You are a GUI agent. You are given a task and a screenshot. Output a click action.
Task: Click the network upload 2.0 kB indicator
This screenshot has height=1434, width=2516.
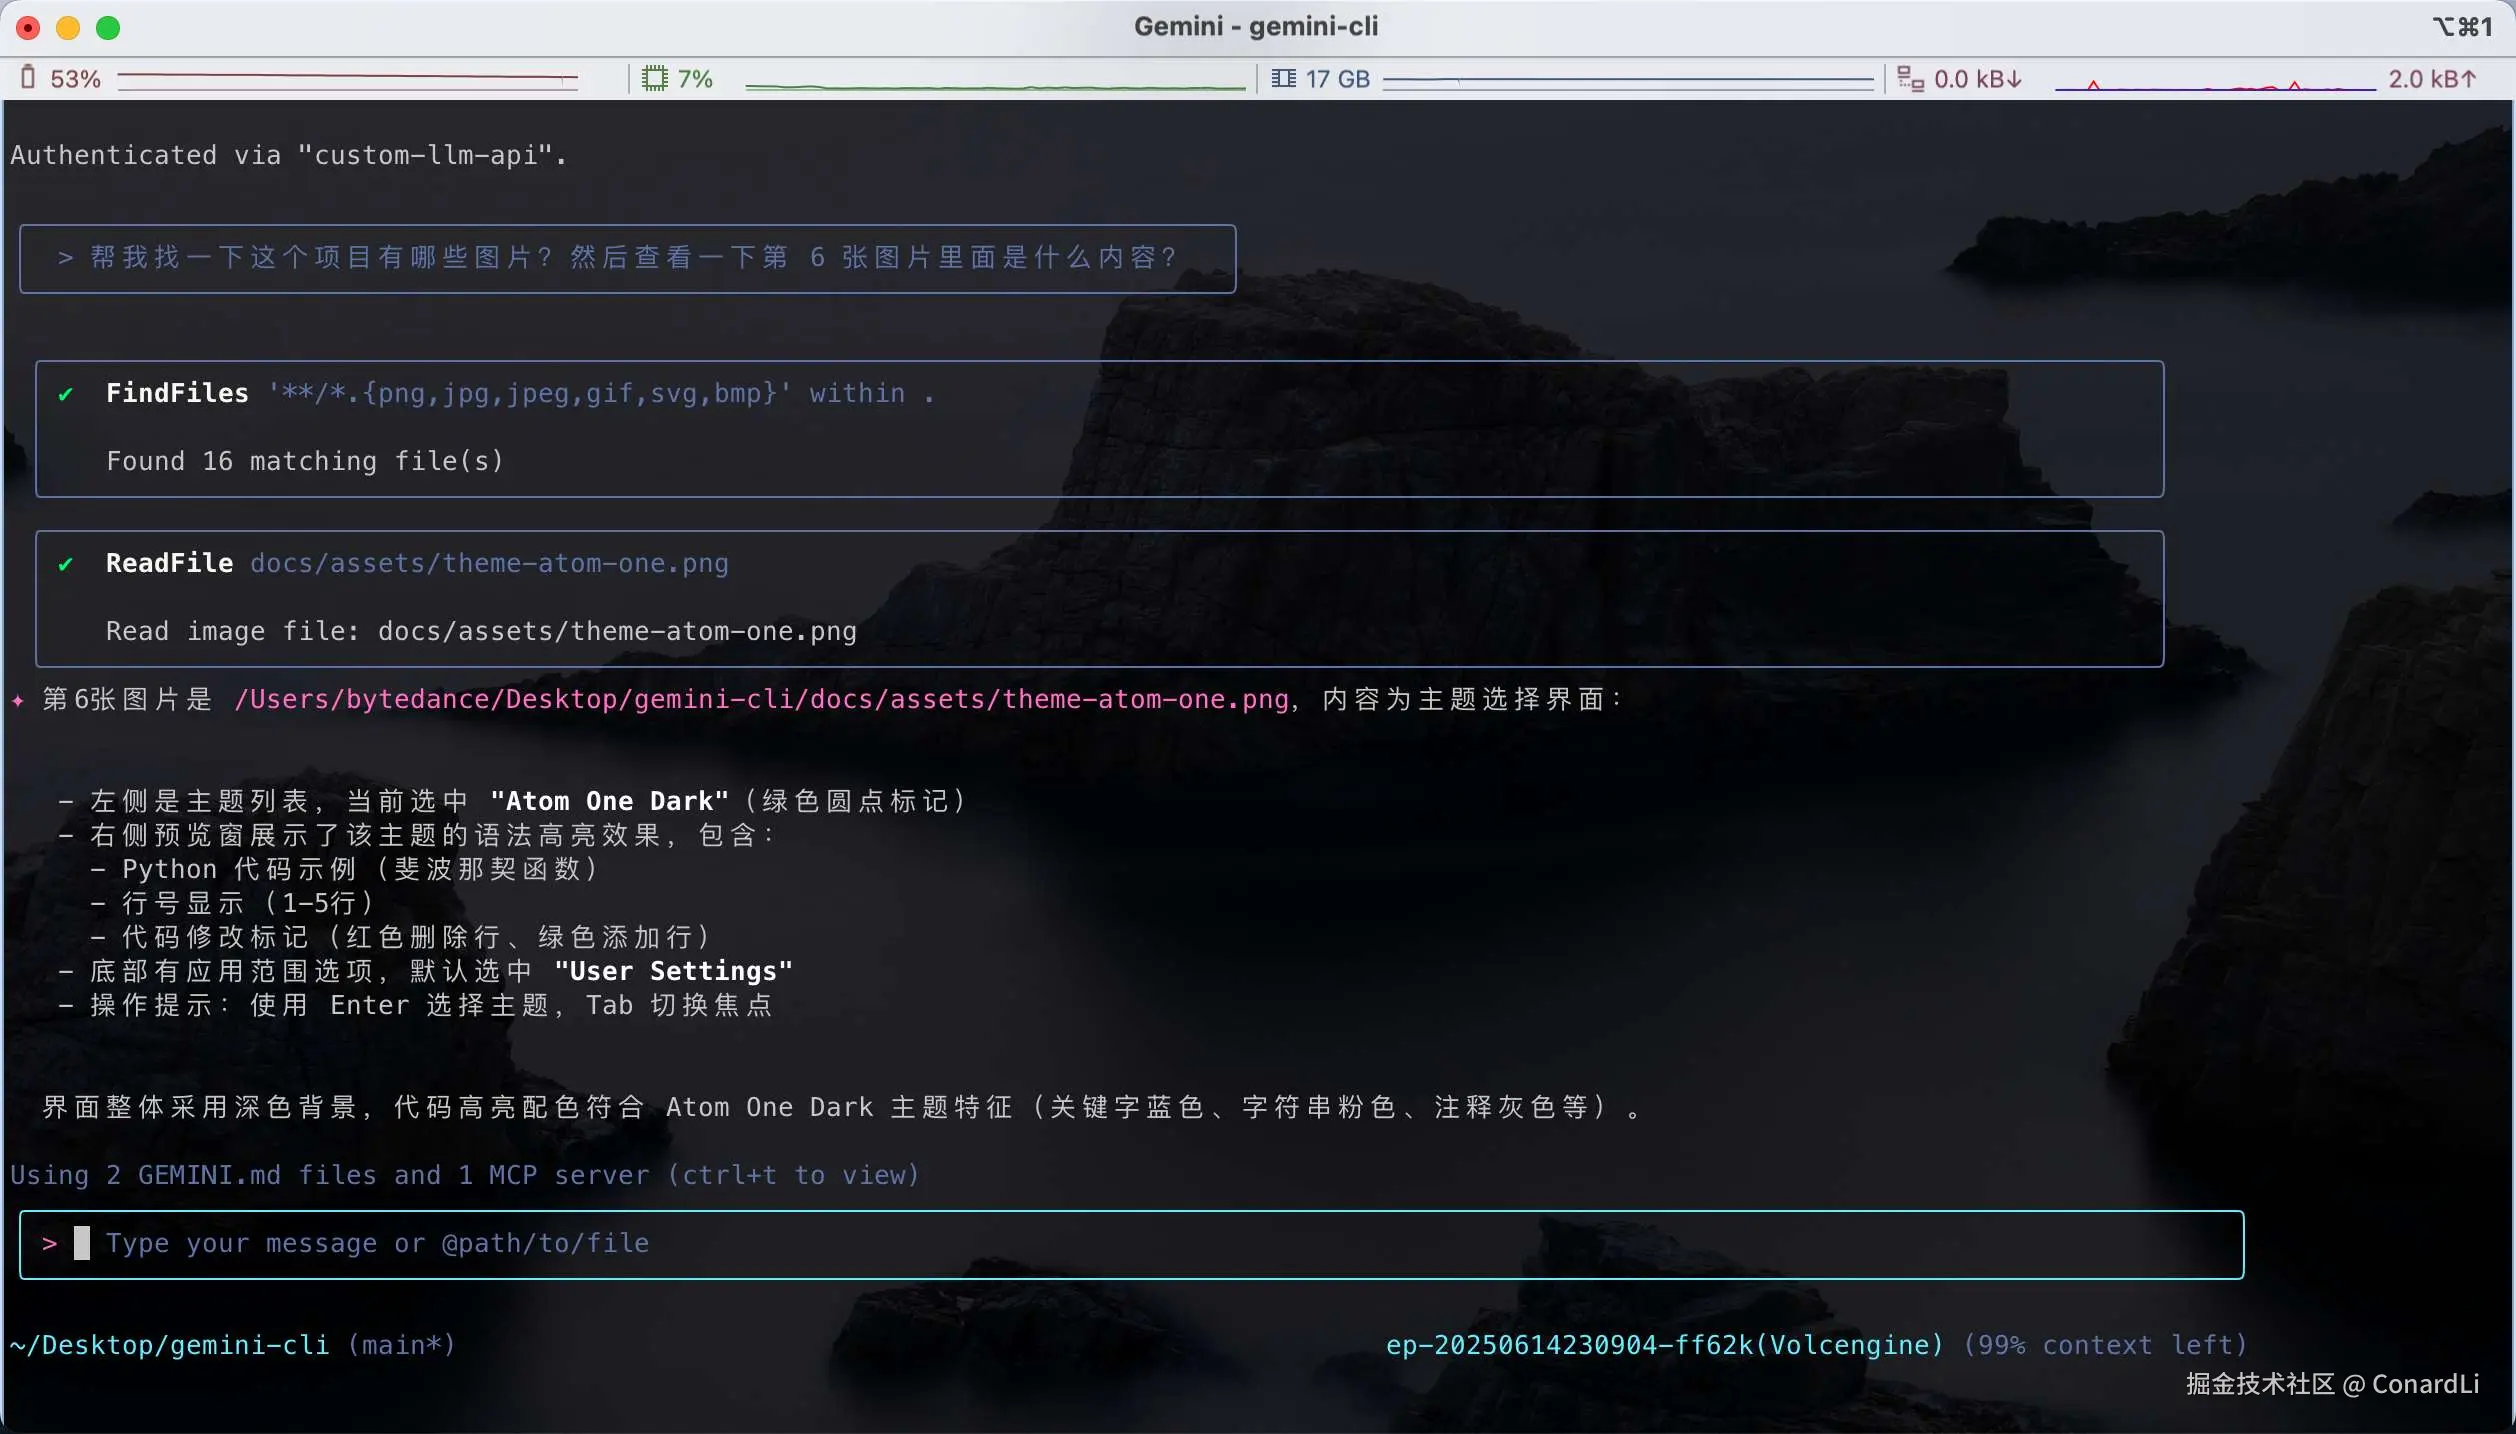2431,78
